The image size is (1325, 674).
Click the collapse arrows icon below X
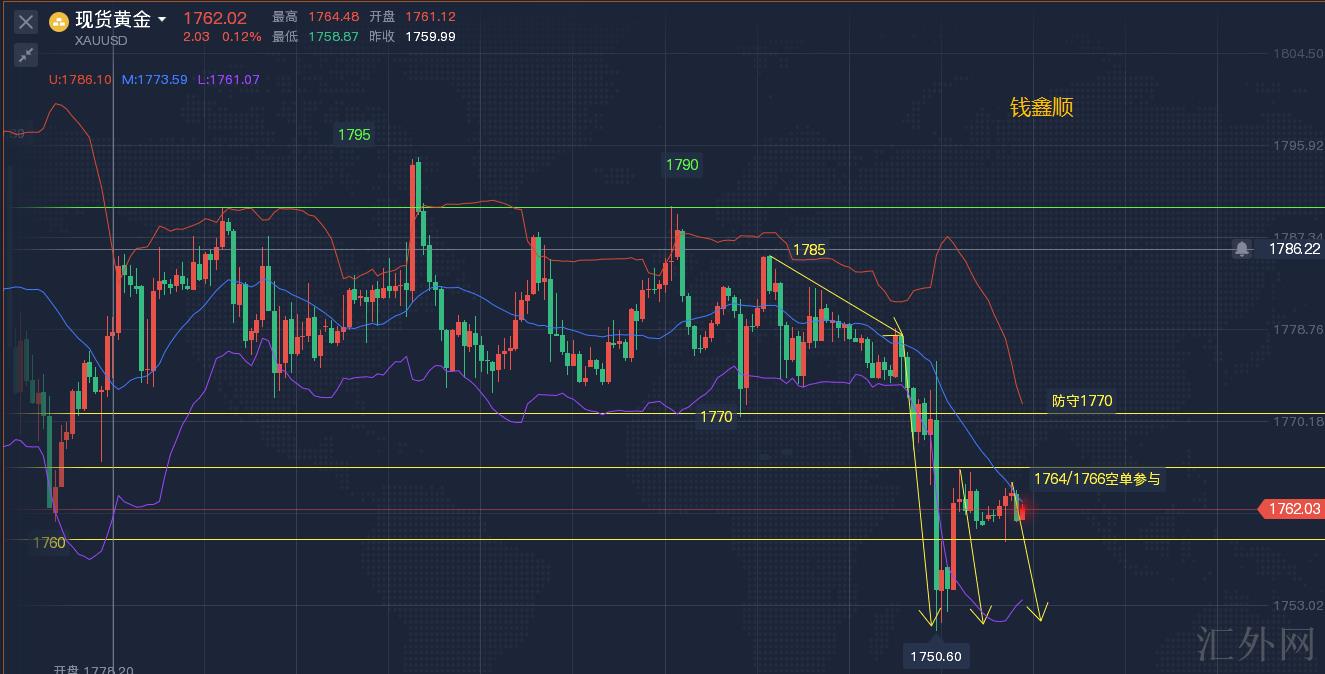(26, 55)
